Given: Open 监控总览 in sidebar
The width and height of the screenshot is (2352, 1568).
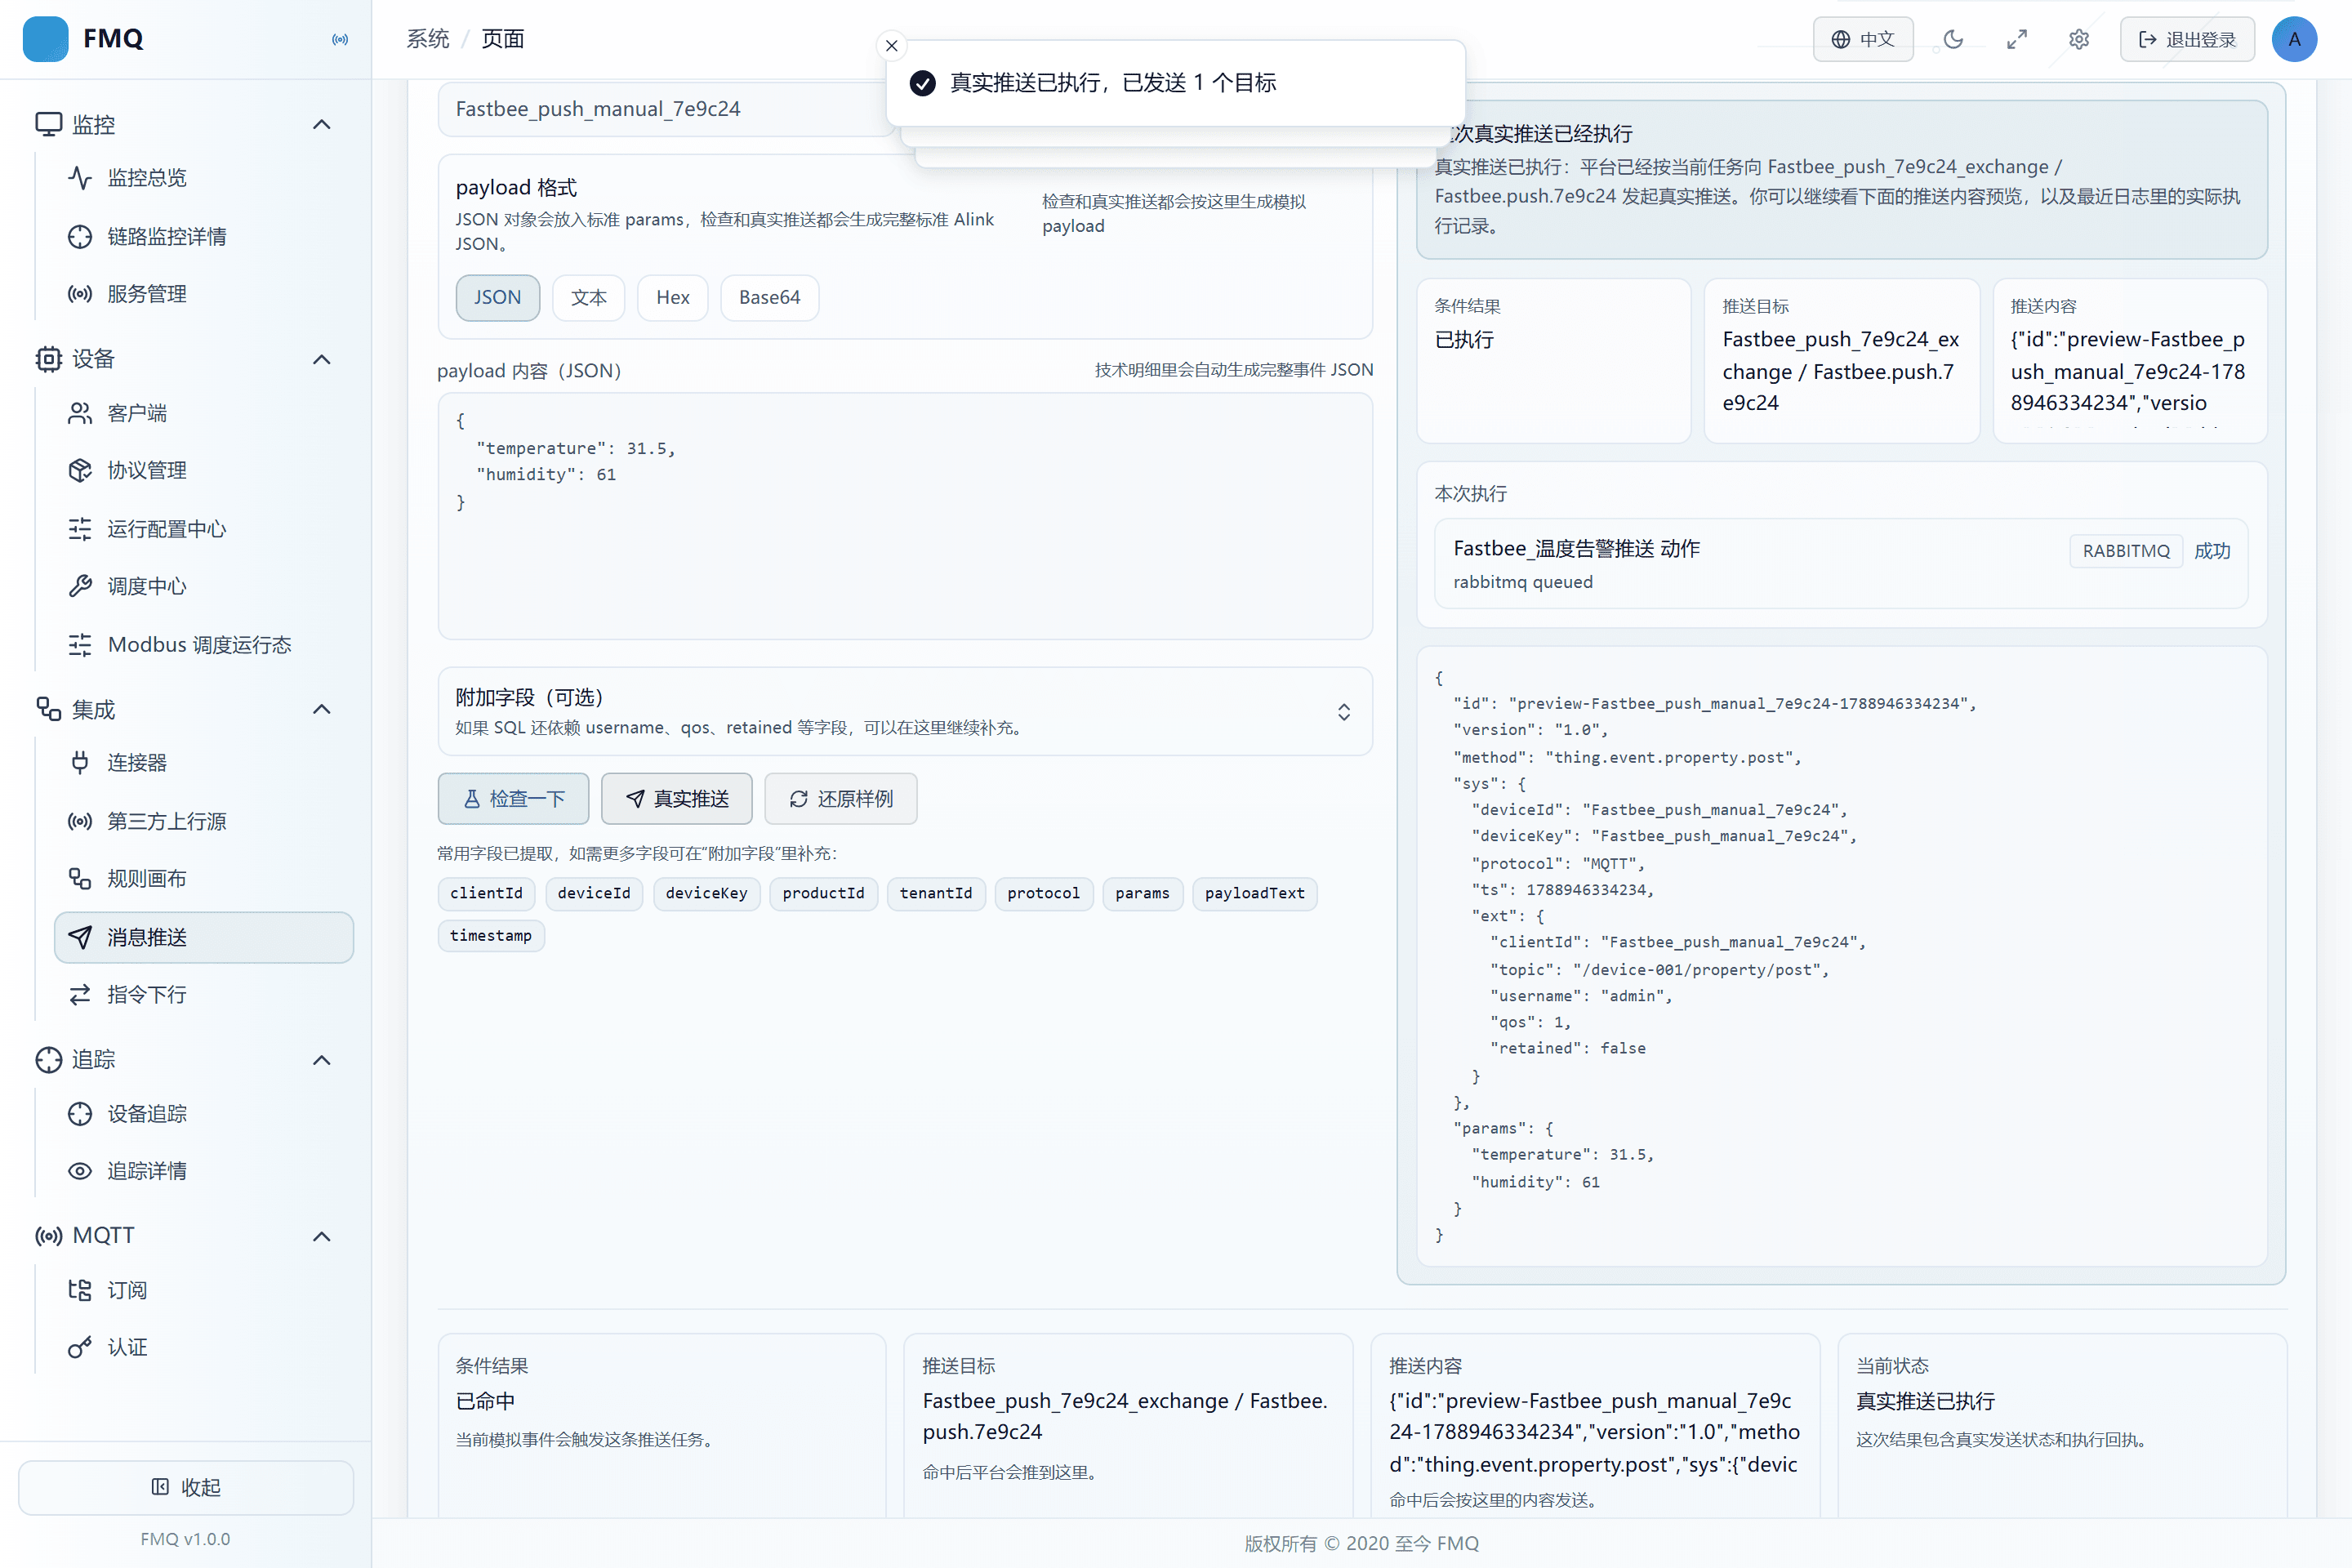Looking at the screenshot, I should pyautogui.click(x=203, y=178).
